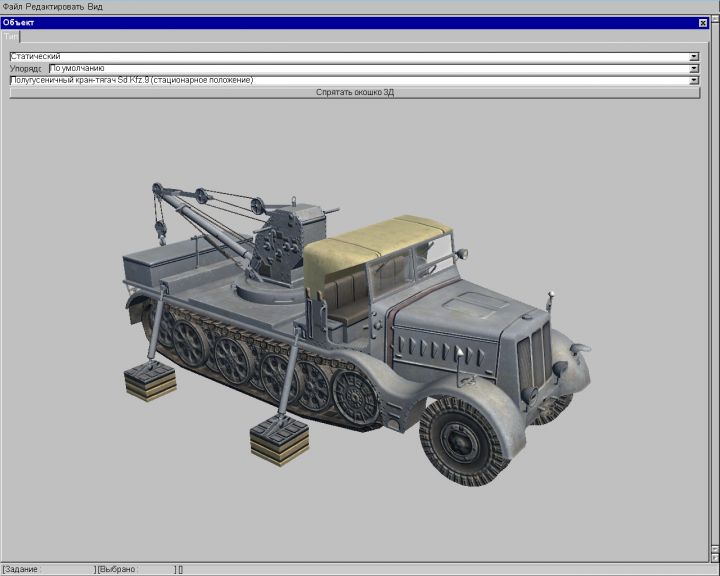Expand the Sd.Kfz.9 object dropdown arrow
This screenshot has width=720, height=576.
click(x=694, y=80)
